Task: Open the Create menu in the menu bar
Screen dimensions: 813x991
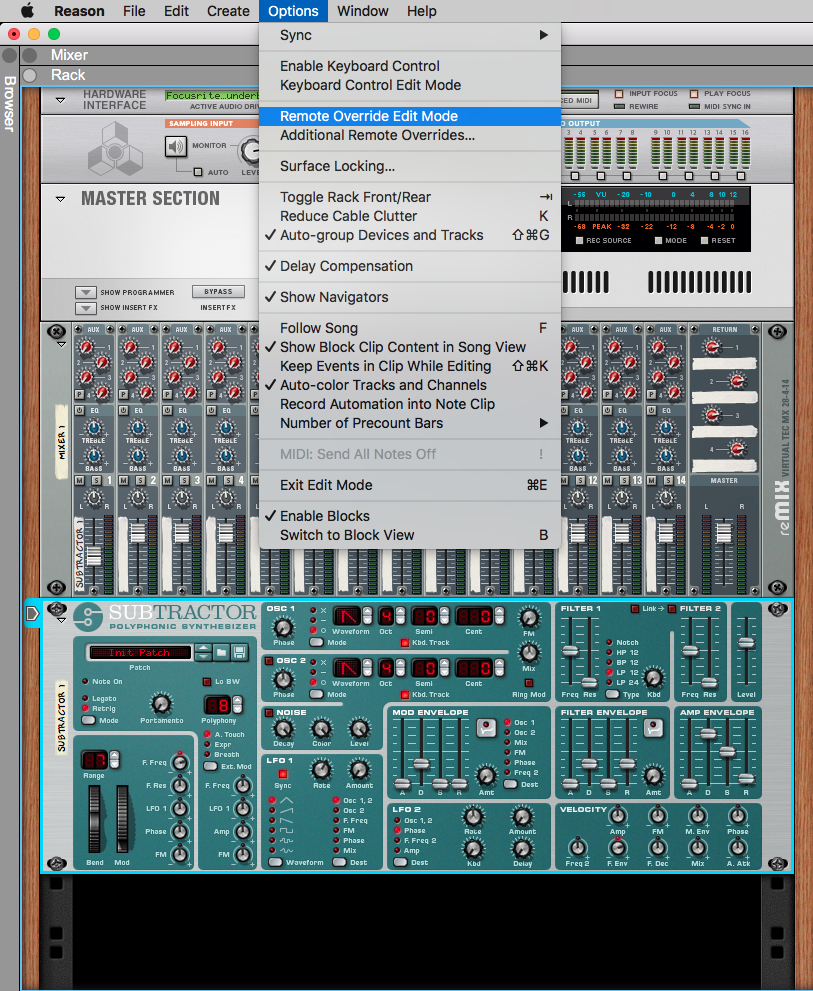Action: [228, 11]
